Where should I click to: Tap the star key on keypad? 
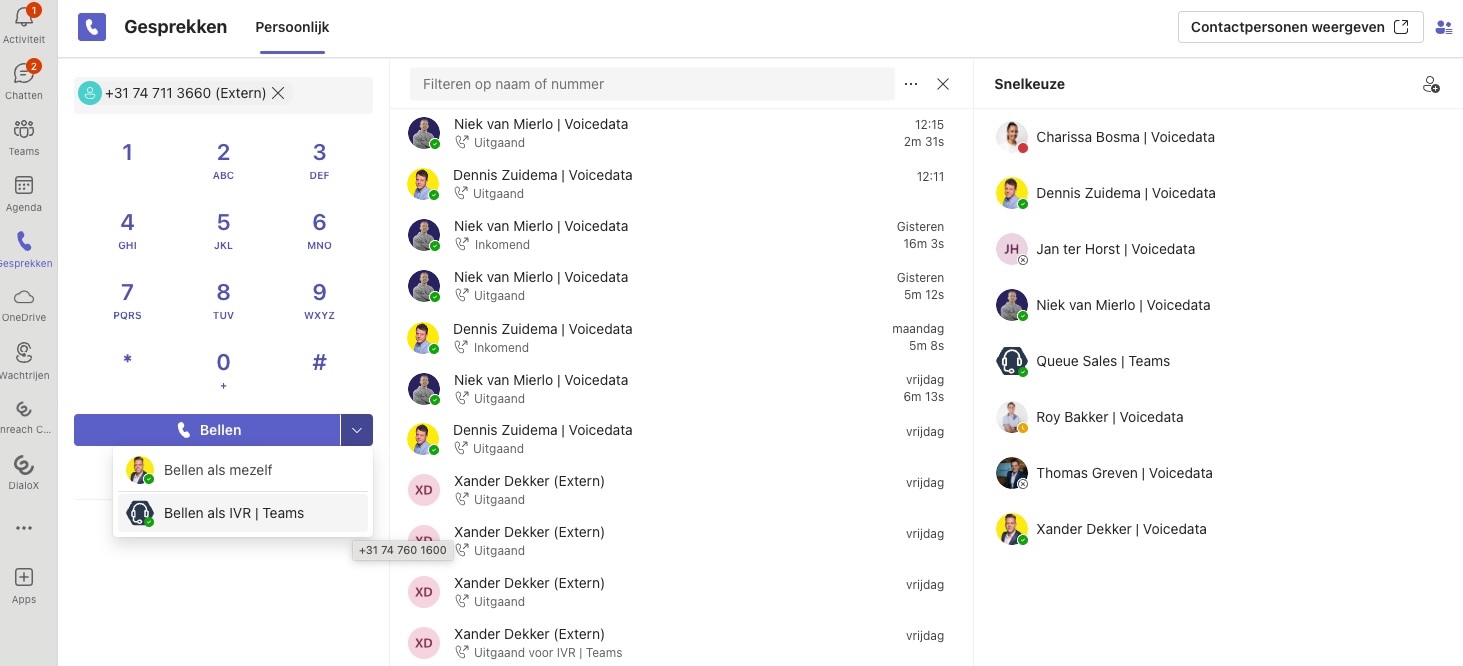point(127,362)
